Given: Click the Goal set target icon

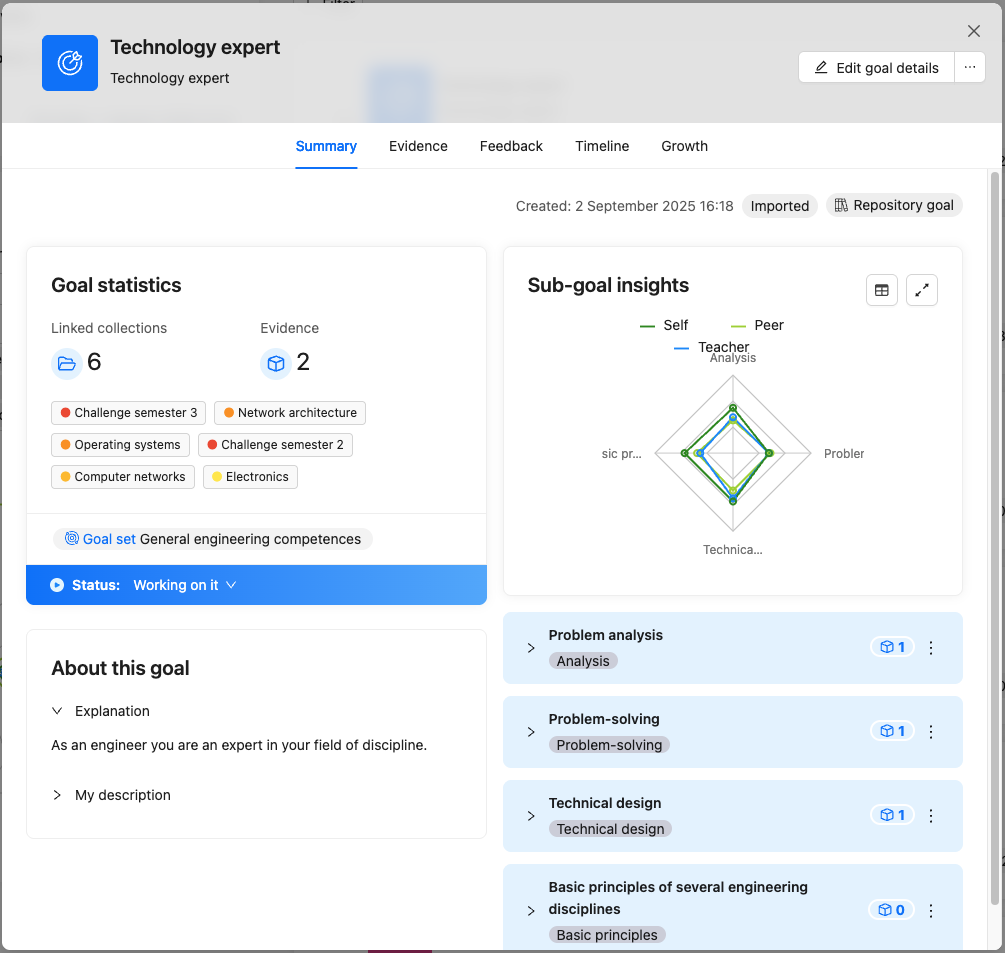Looking at the screenshot, I should [72, 538].
